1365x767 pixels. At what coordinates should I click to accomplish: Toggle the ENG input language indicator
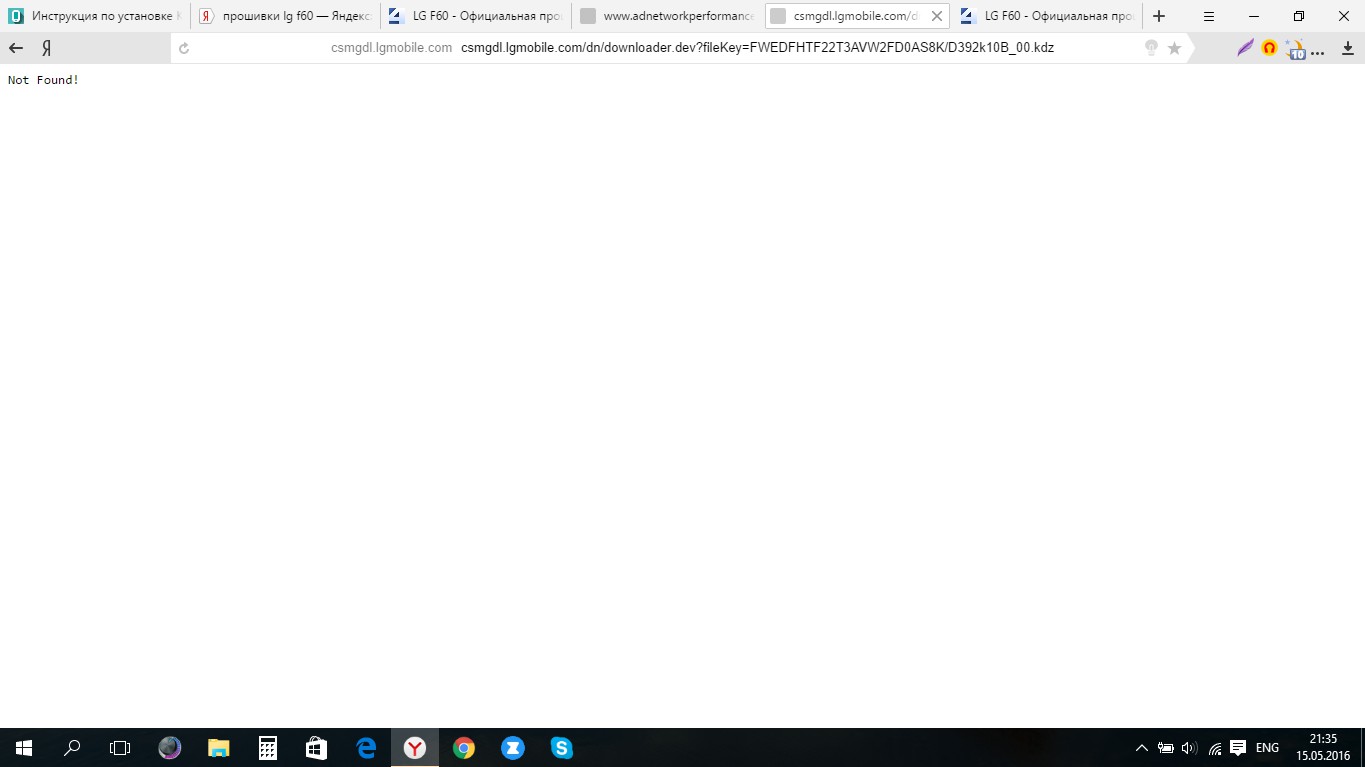[x=1267, y=748]
